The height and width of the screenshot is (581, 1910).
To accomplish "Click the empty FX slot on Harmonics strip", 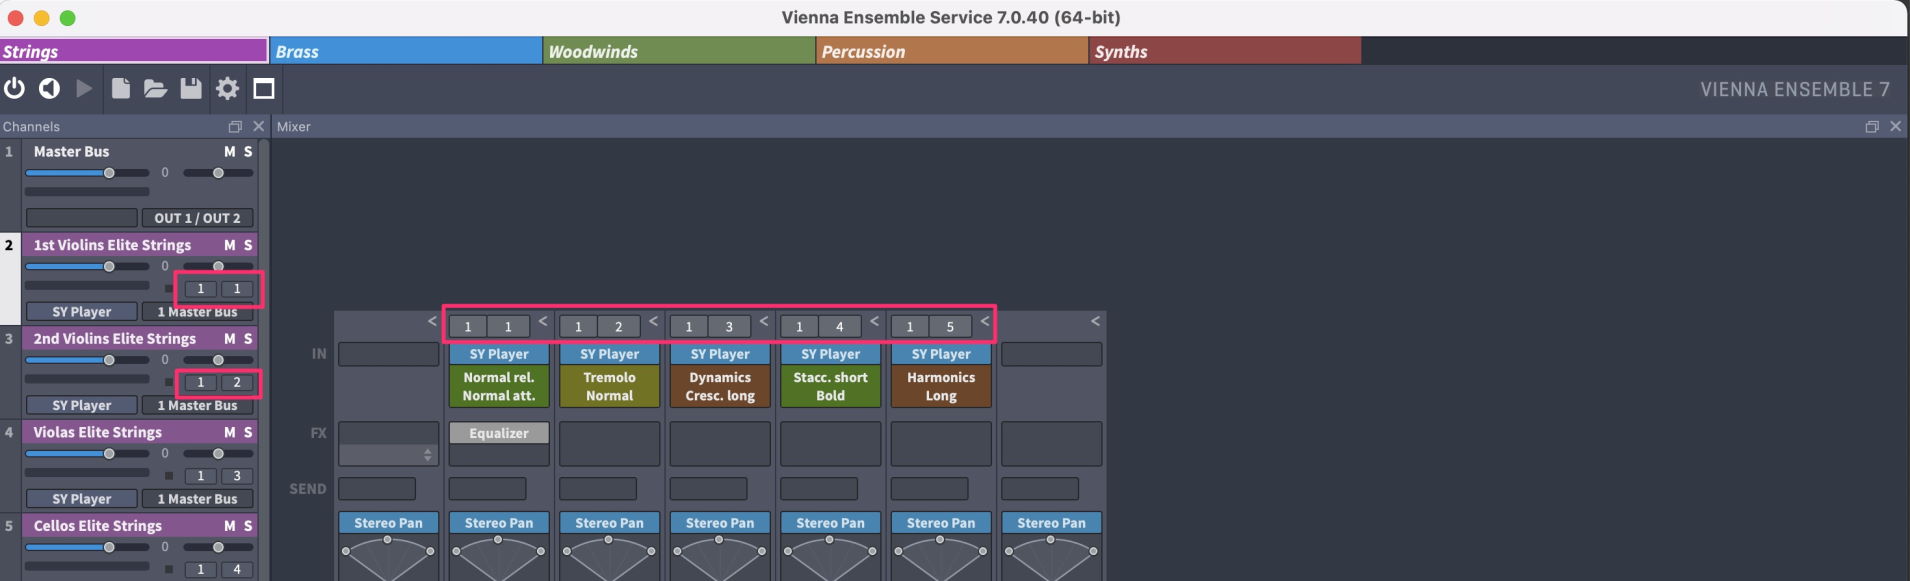I will (x=941, y=444).
